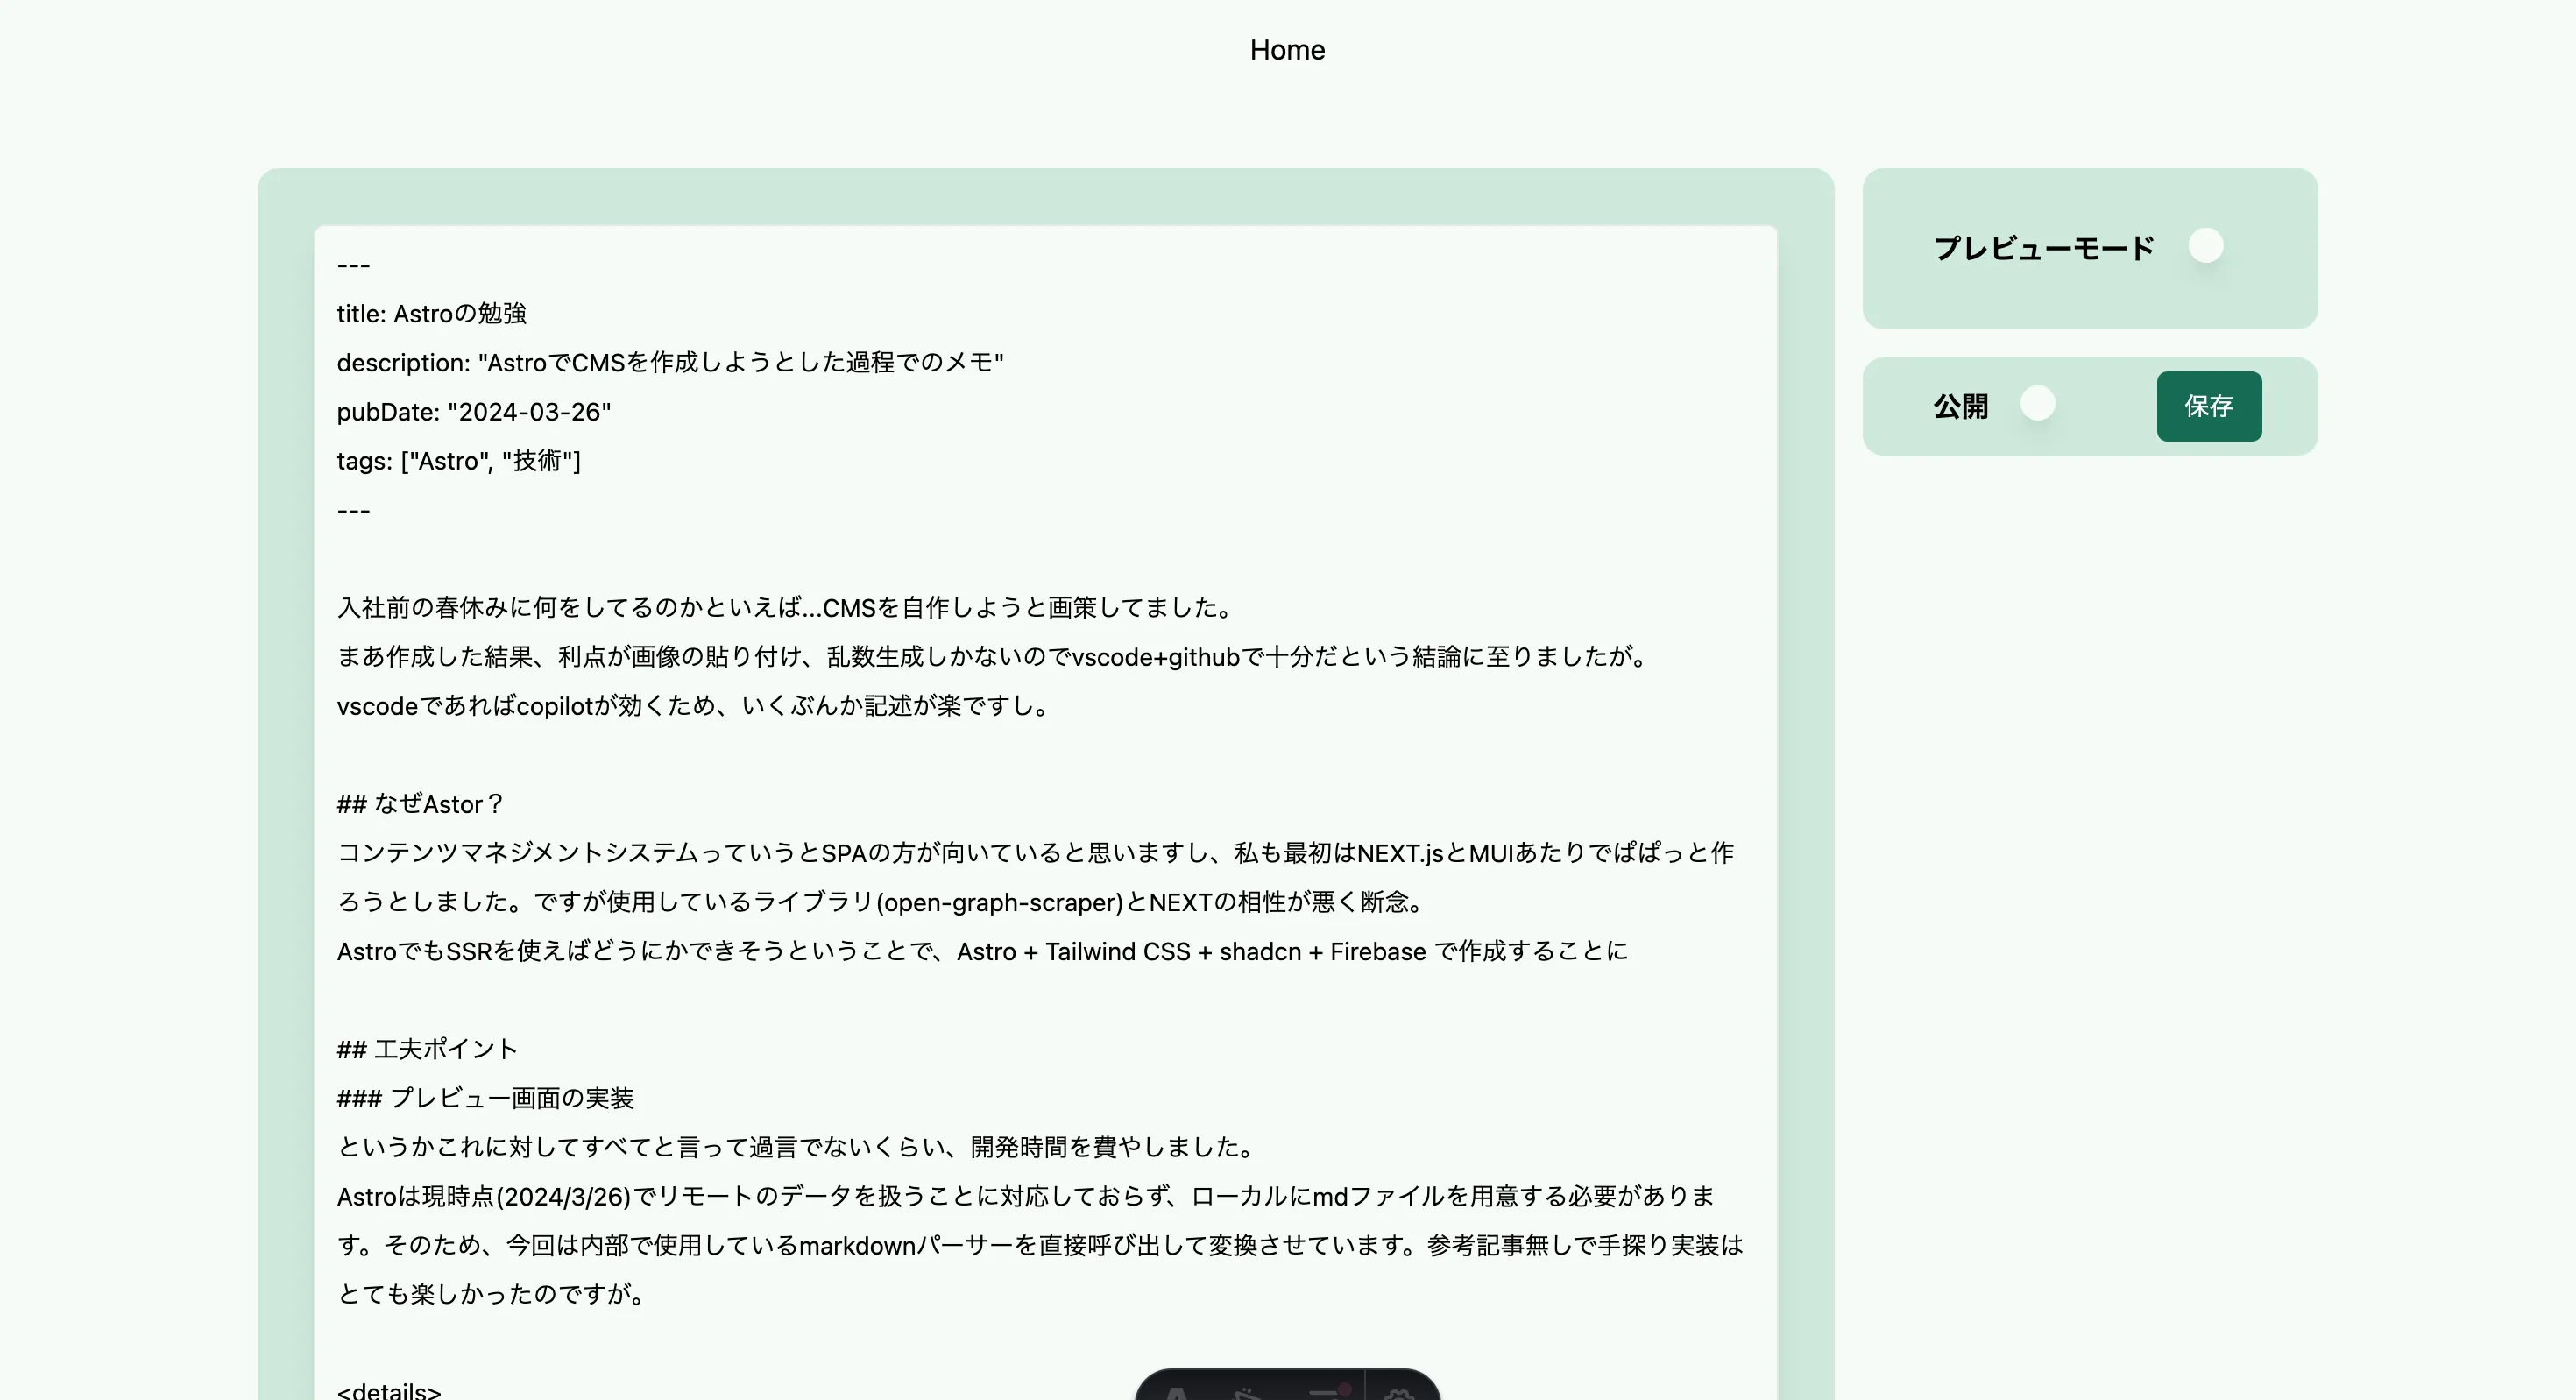This screenshot has width=2576, height=1400.
Task: Click the 'description:' frontmatter line
Action: [670, 363]
